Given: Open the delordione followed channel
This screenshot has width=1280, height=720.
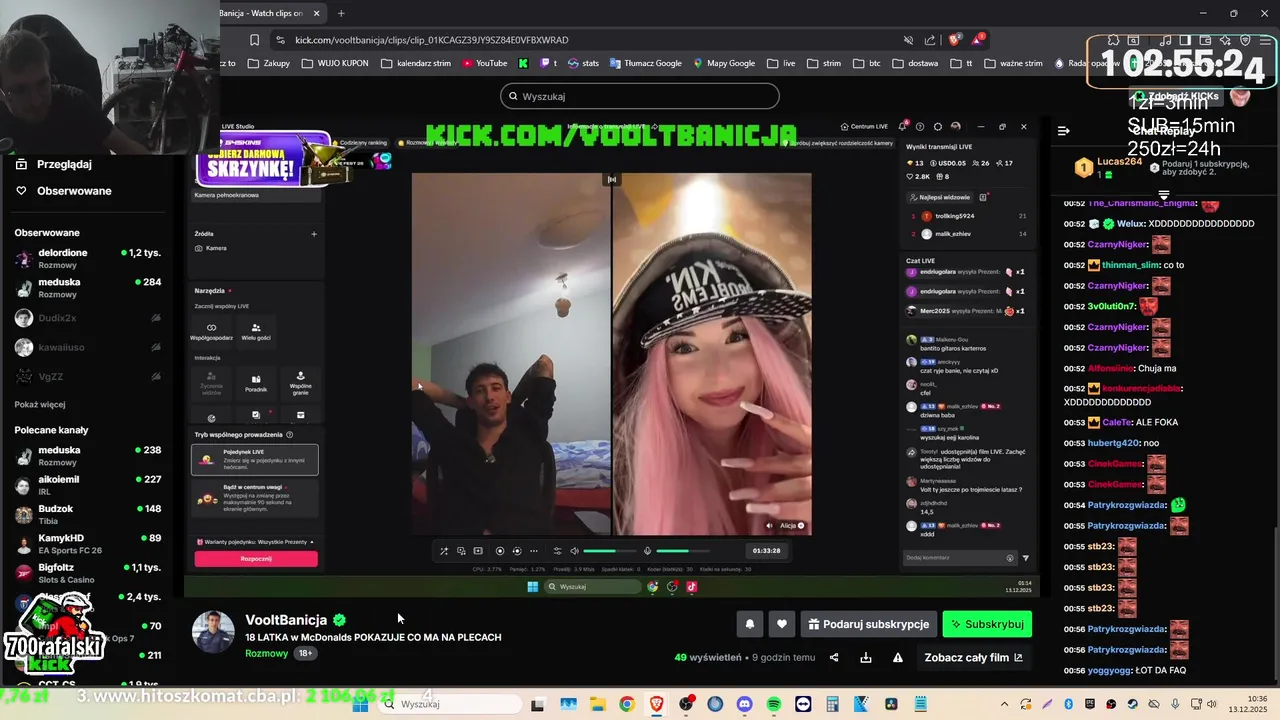Looking at the screenshot, I should pyautogui.click(x=88, y=259).
